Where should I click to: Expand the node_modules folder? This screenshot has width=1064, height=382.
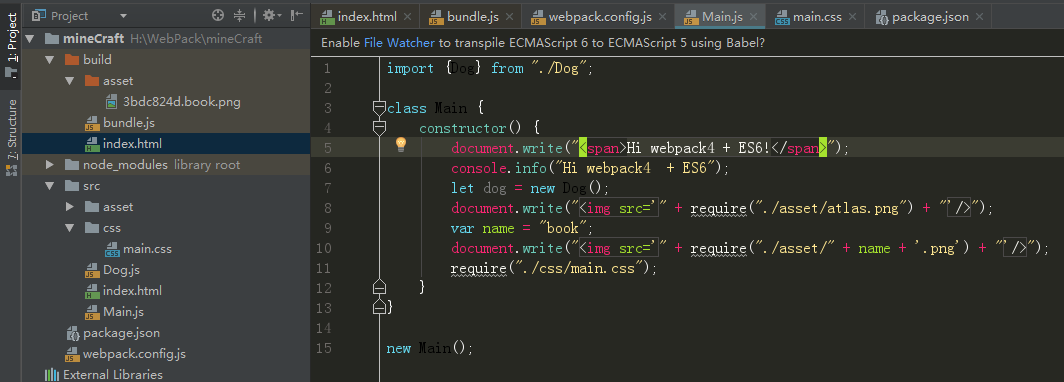click(50, 165)
